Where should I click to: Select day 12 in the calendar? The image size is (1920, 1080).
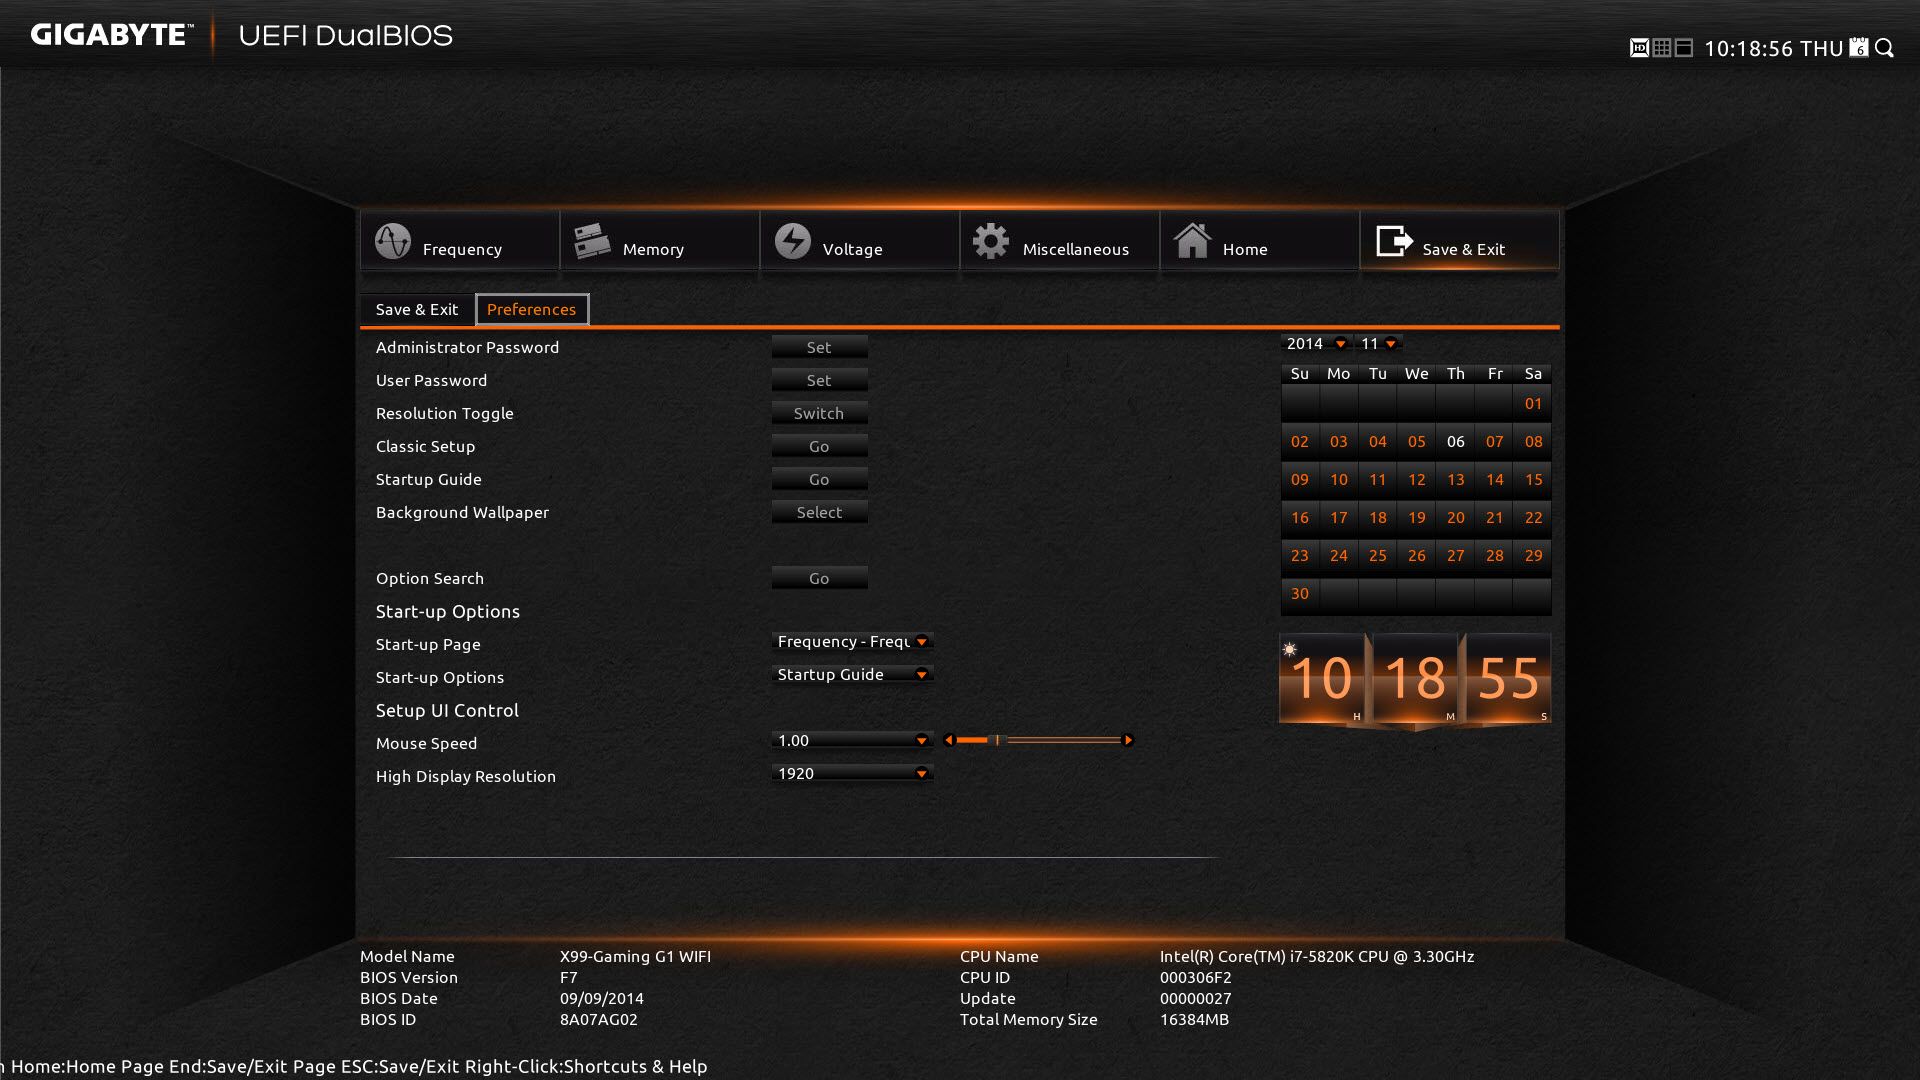[x=1417, y=479]
